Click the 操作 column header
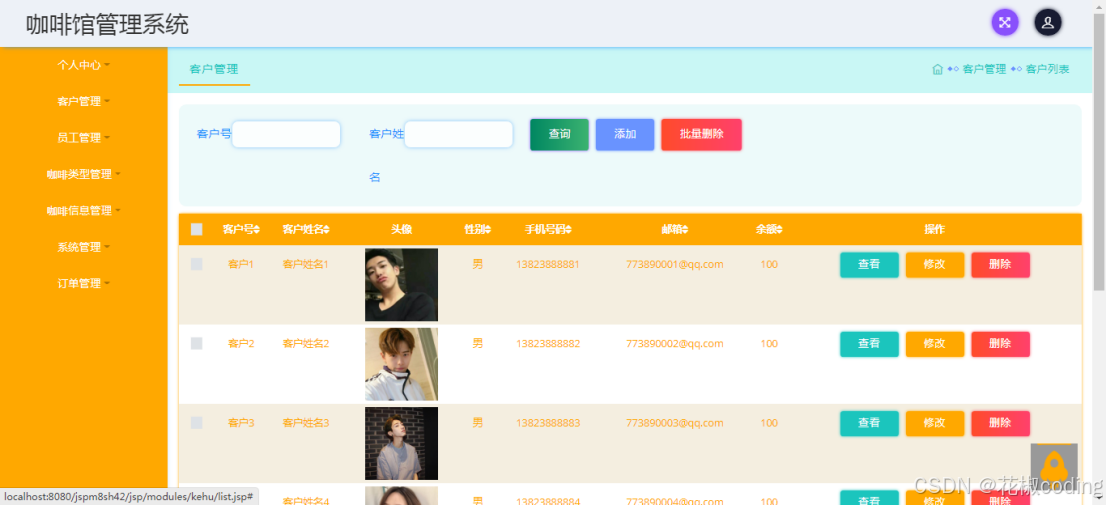 pos(935,229)
